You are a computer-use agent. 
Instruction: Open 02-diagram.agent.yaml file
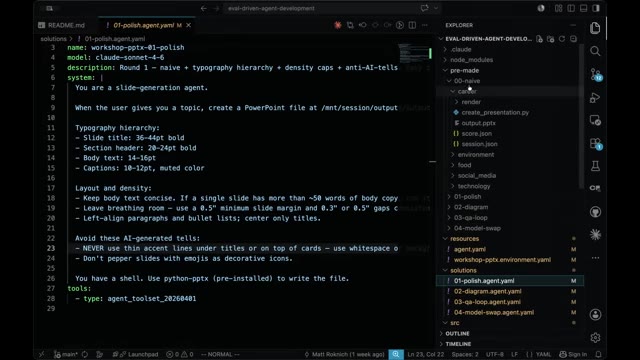(487, 291)
